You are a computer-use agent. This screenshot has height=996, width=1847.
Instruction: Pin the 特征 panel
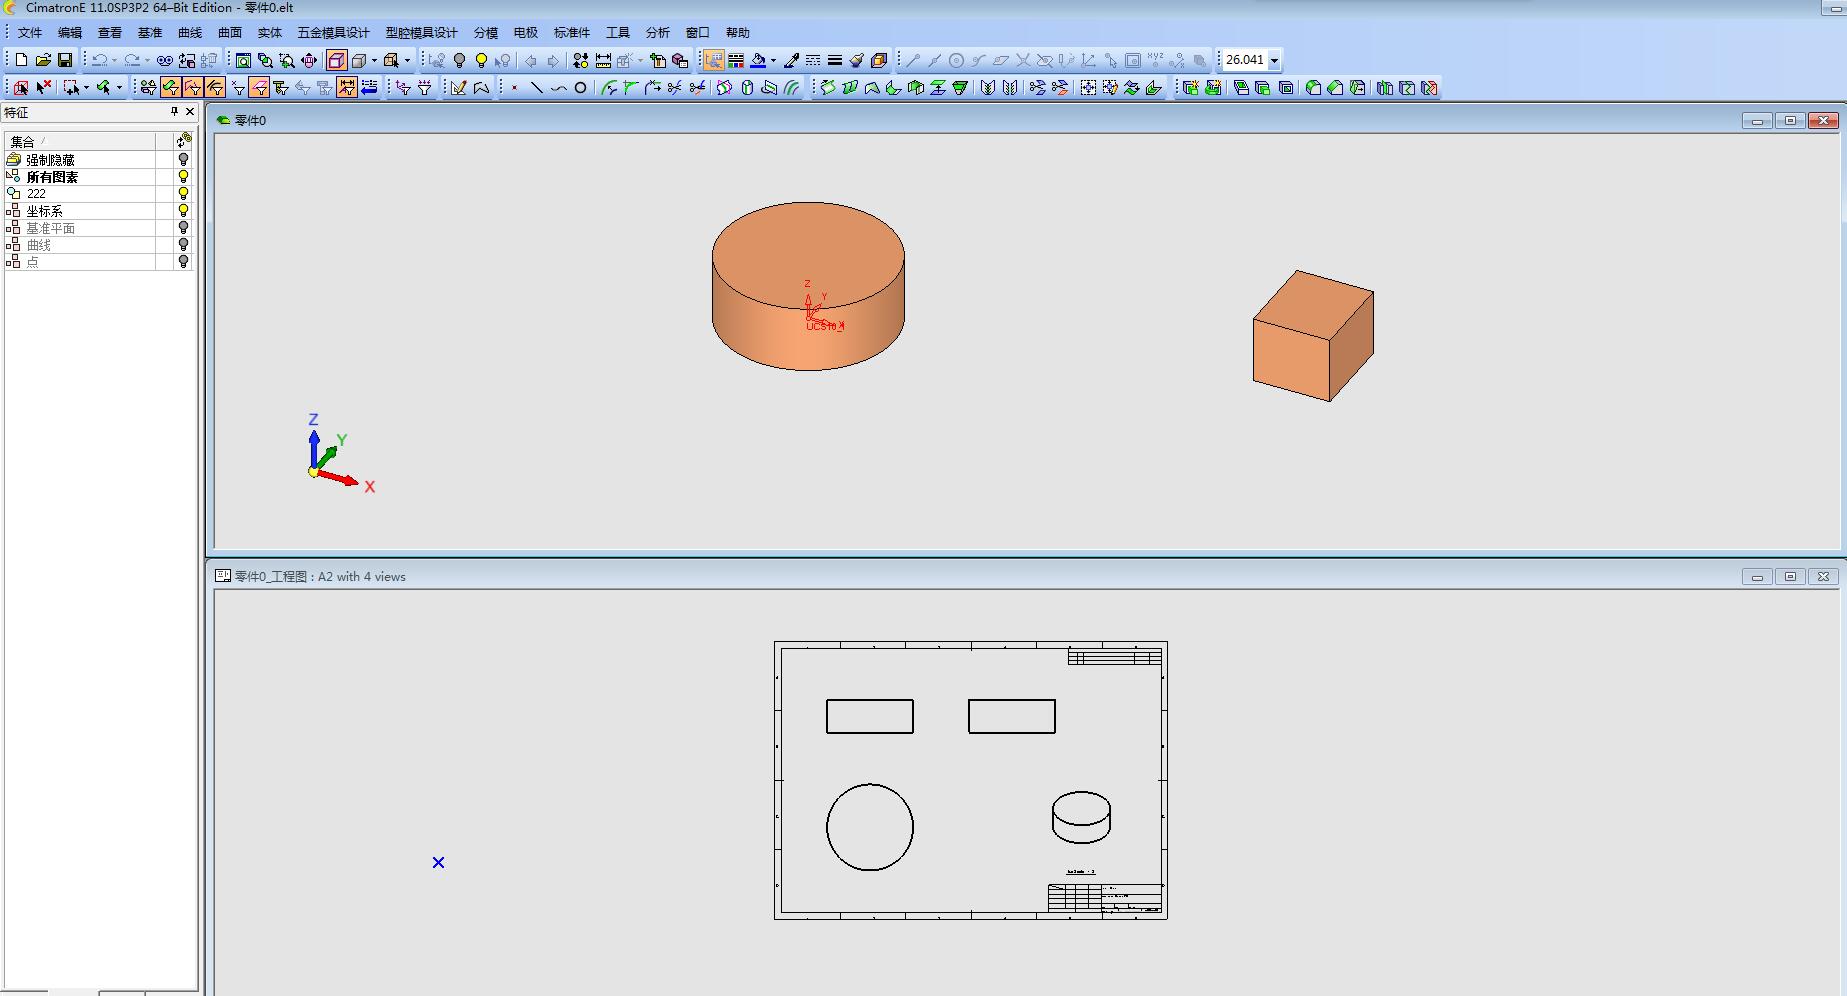[174, 112]
